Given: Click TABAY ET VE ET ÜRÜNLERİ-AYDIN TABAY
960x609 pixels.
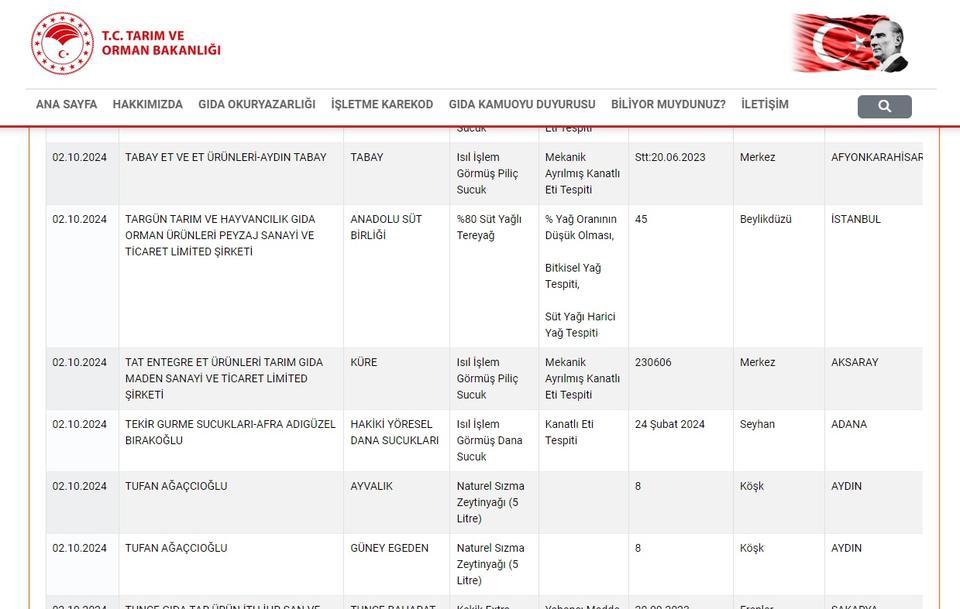Looking at the screenshot, I should coord(226,157).
